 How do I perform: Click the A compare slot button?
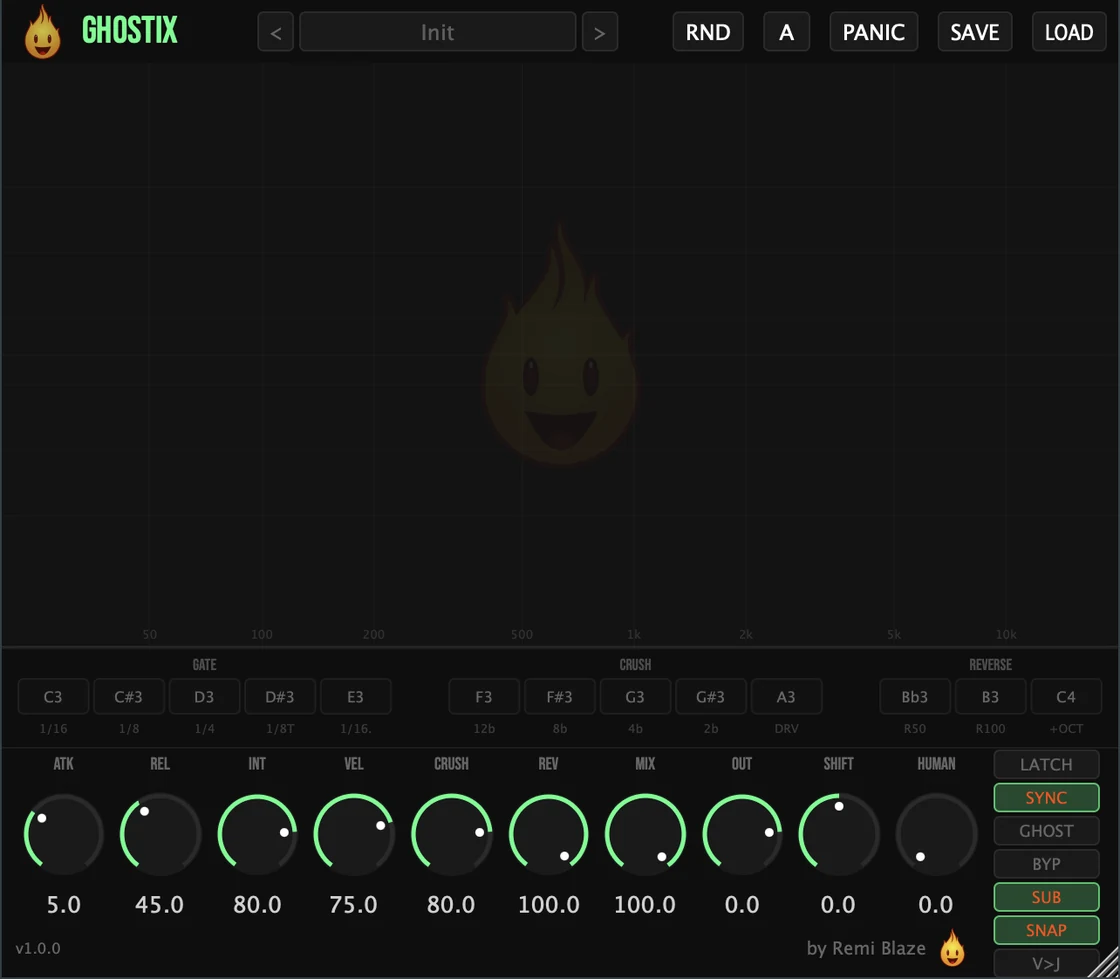click(786, 32)
